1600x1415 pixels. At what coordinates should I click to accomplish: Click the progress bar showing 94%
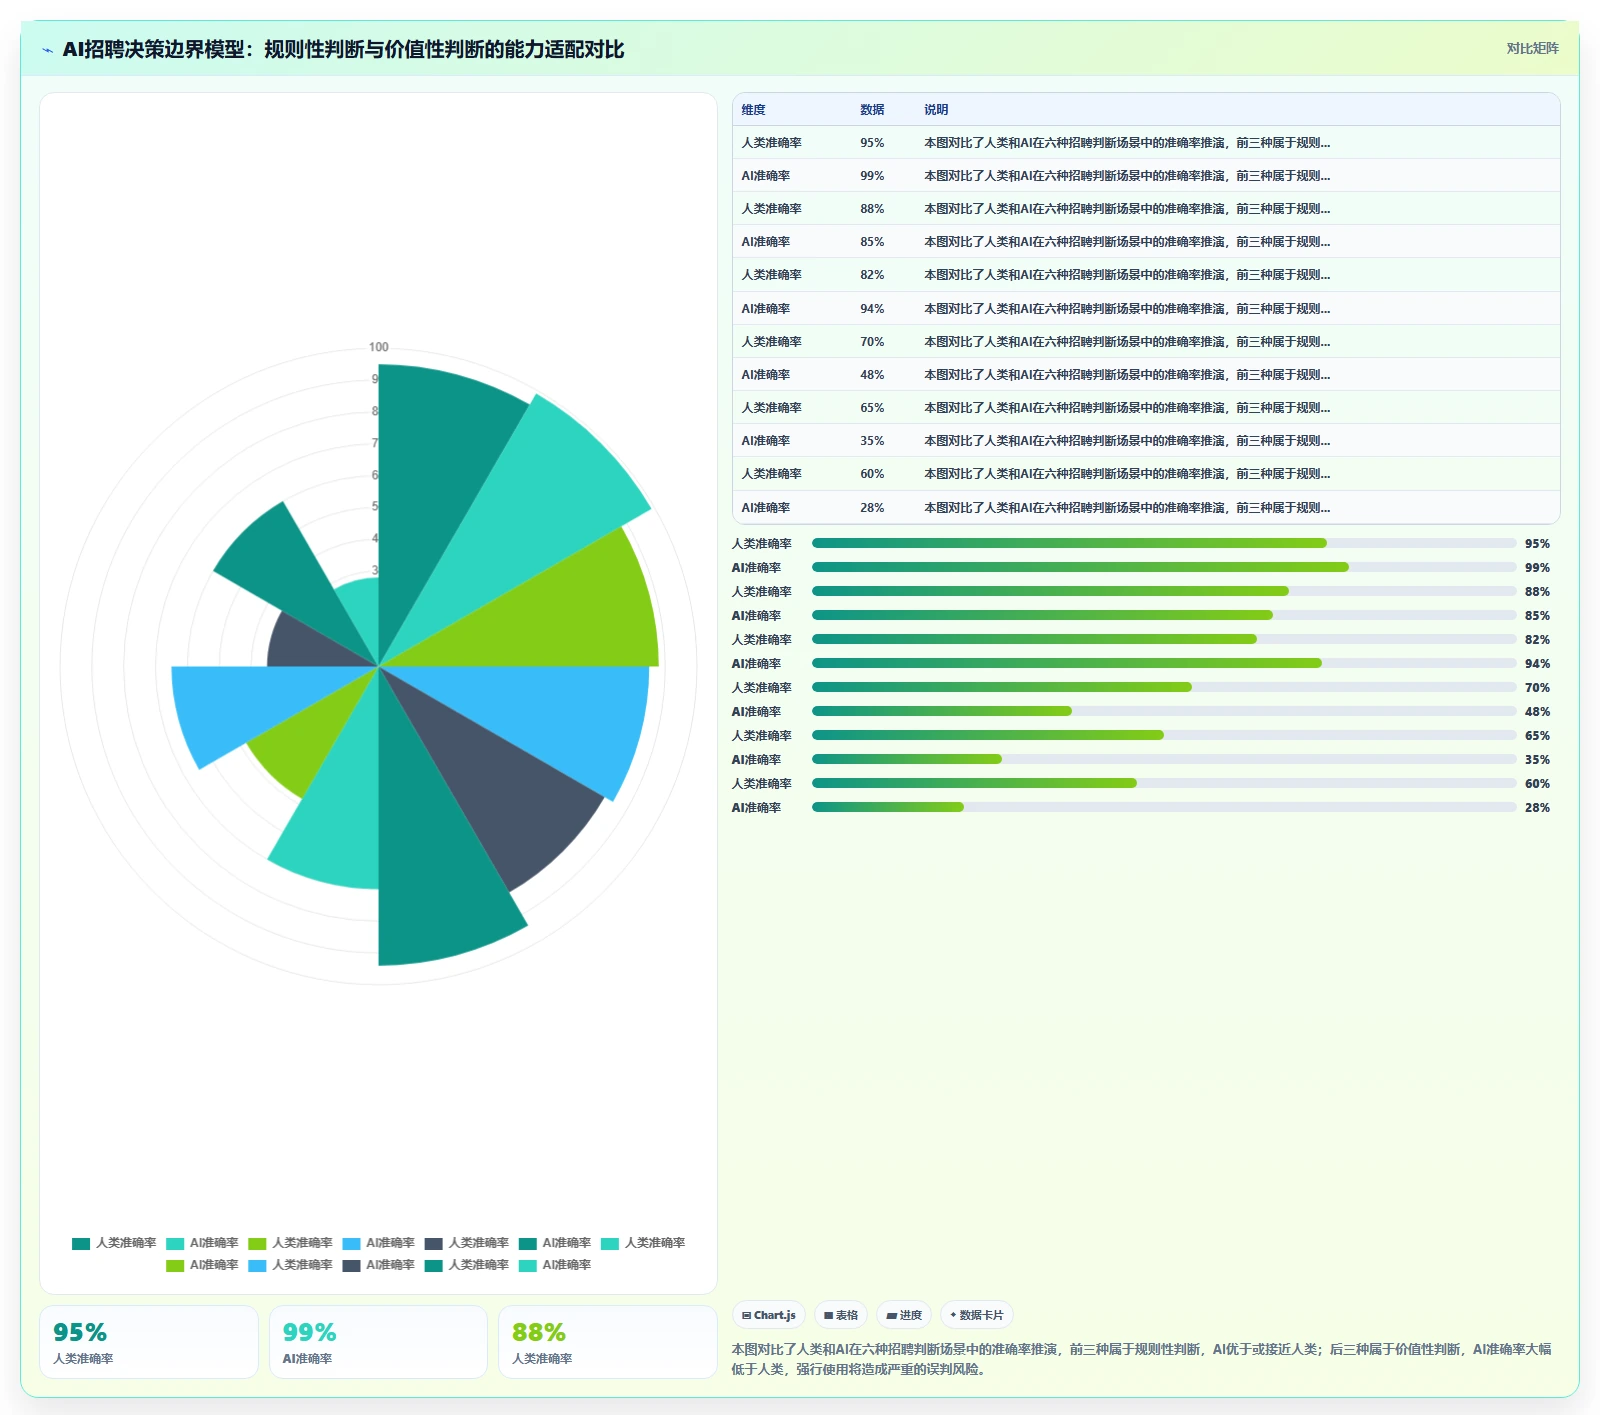(1164, 663)
